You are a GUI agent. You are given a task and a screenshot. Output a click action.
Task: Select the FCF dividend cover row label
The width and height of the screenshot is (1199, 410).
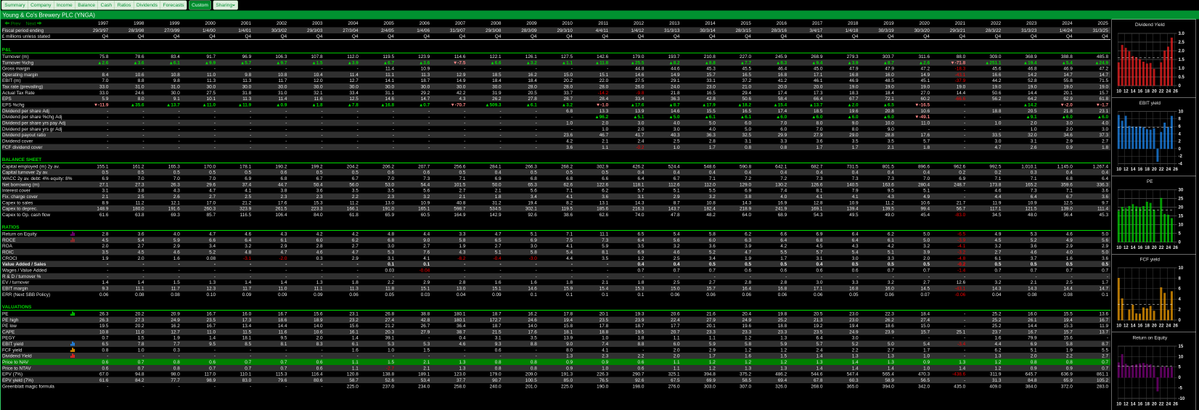click(20, 148)
